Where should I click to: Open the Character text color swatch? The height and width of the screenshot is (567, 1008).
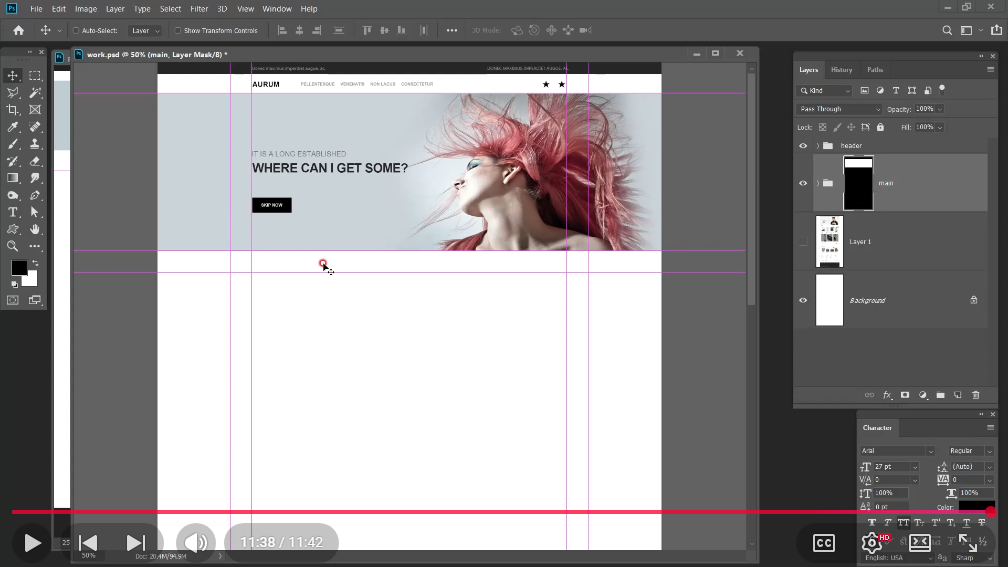976,507
